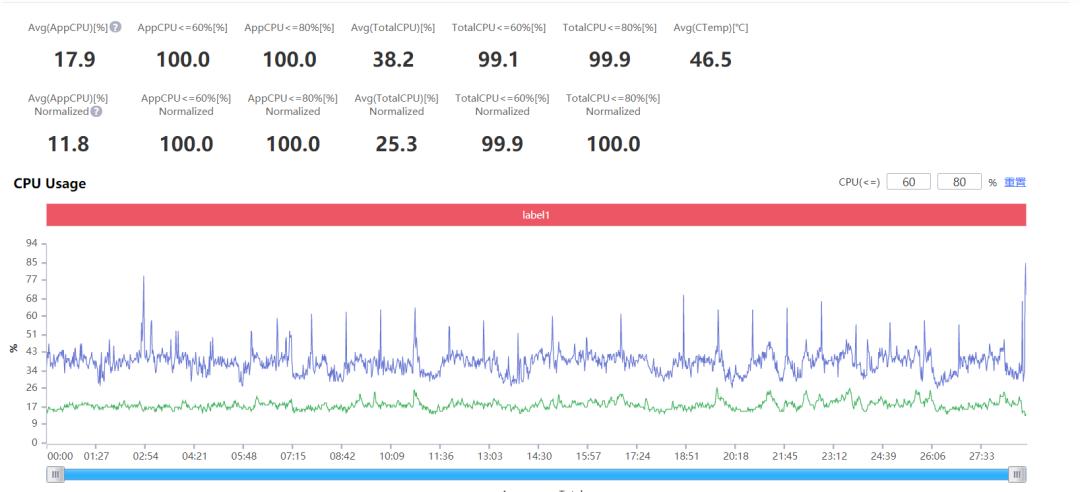Select the red label1 segment bar
Screen dimensions: 1080x492
[537, 215]
